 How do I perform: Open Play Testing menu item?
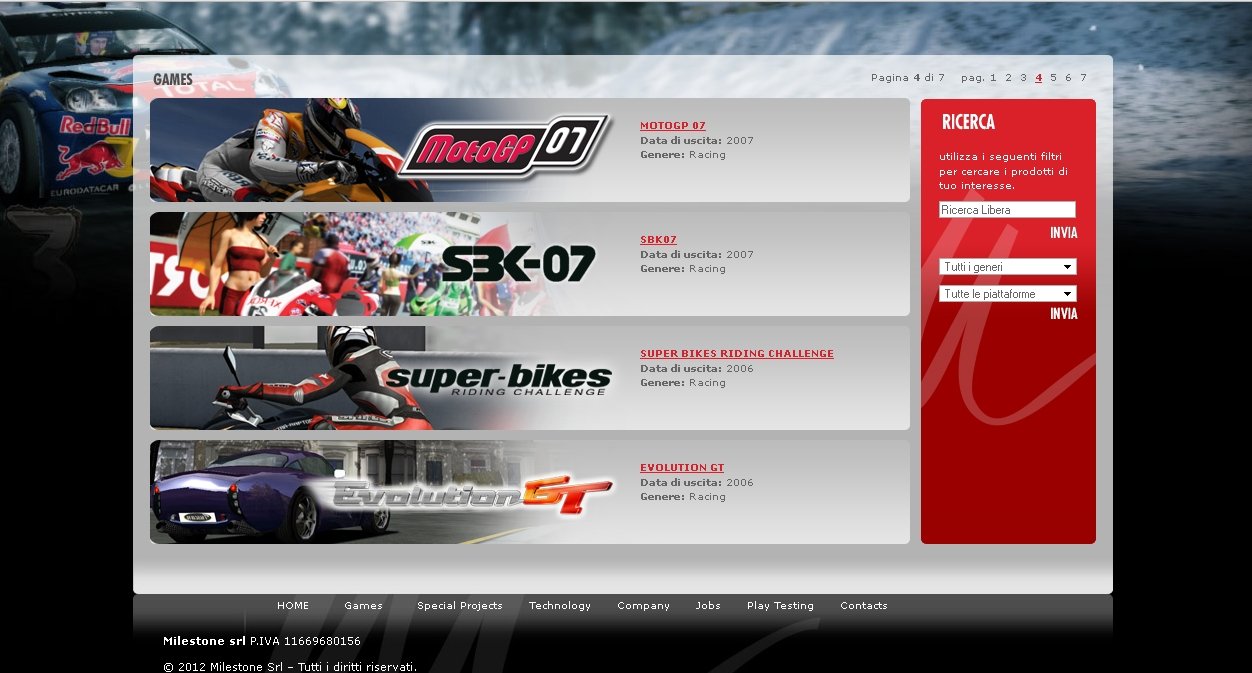[780, 606]
